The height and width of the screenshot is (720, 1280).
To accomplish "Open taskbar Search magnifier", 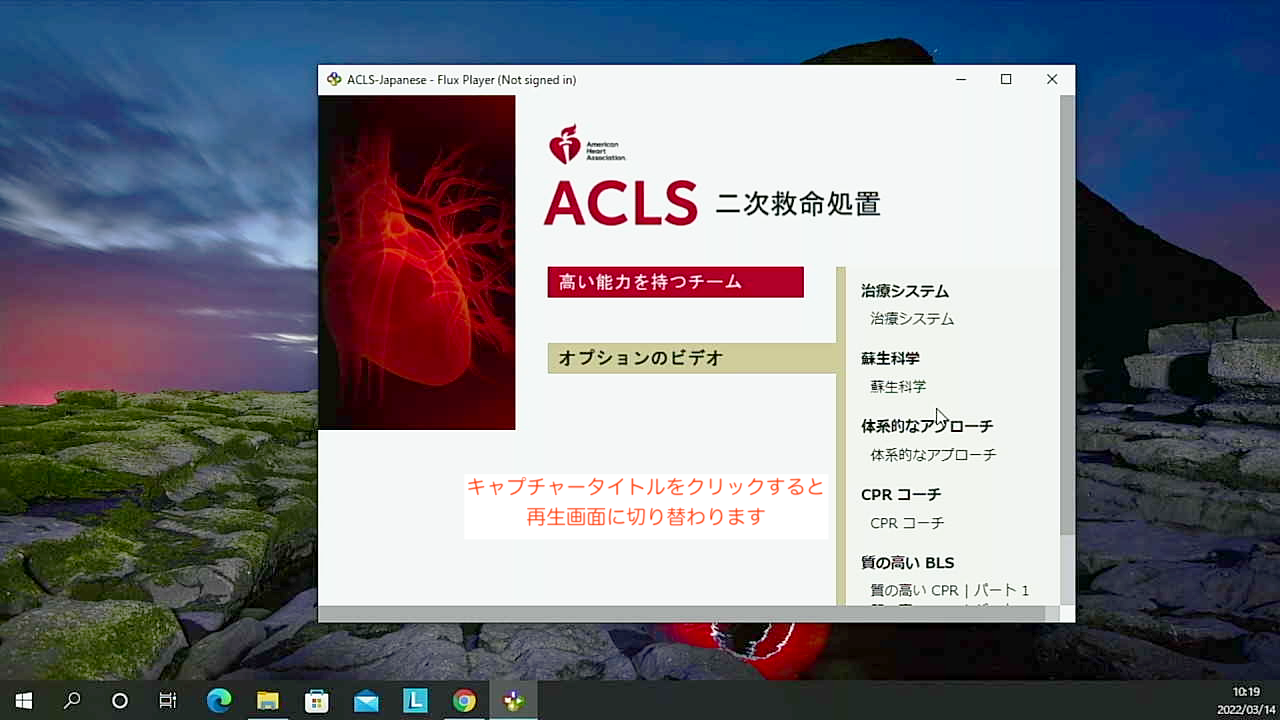I will 72,701.
